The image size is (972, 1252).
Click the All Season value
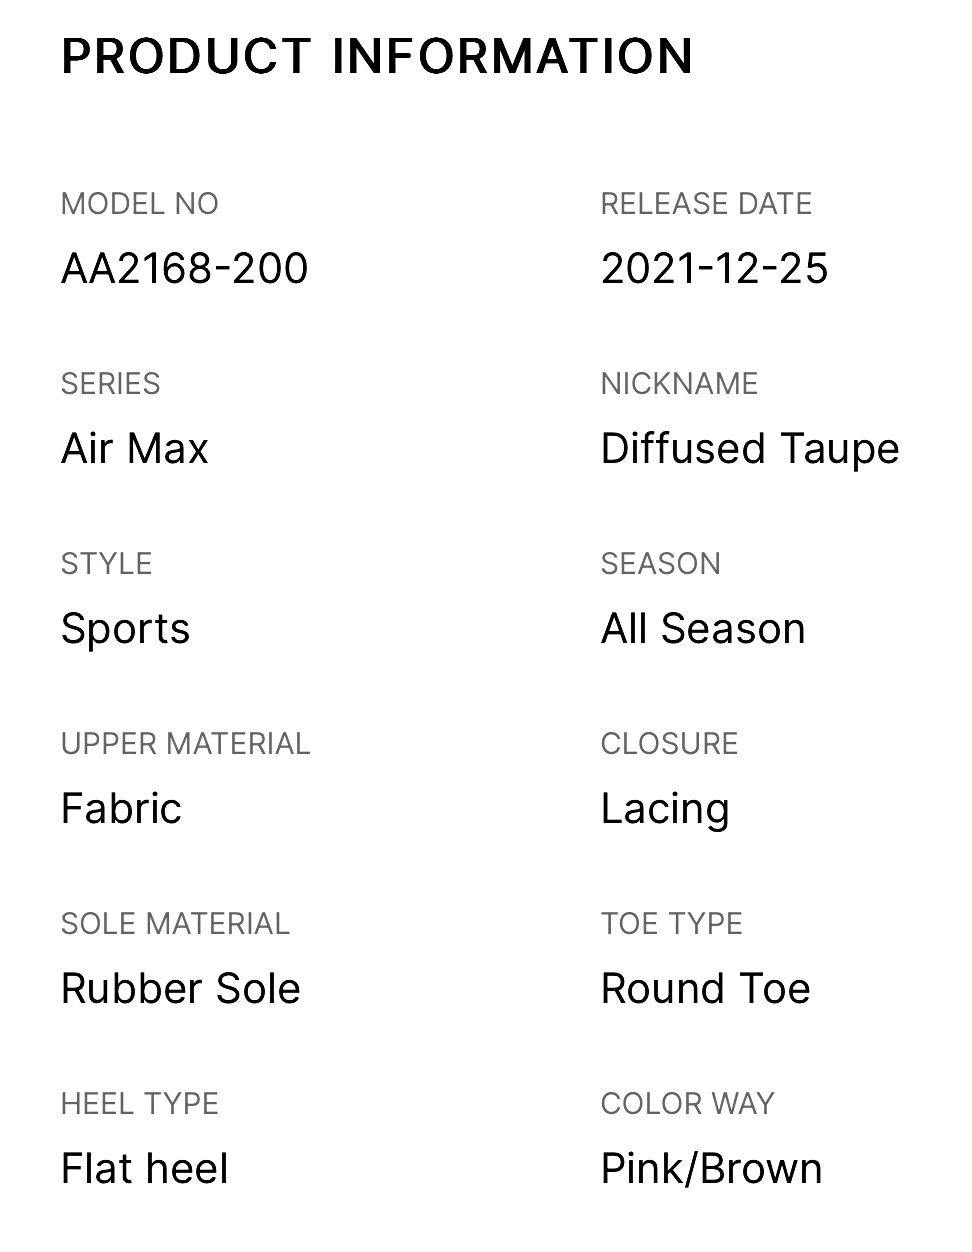[x=703, y=629]
